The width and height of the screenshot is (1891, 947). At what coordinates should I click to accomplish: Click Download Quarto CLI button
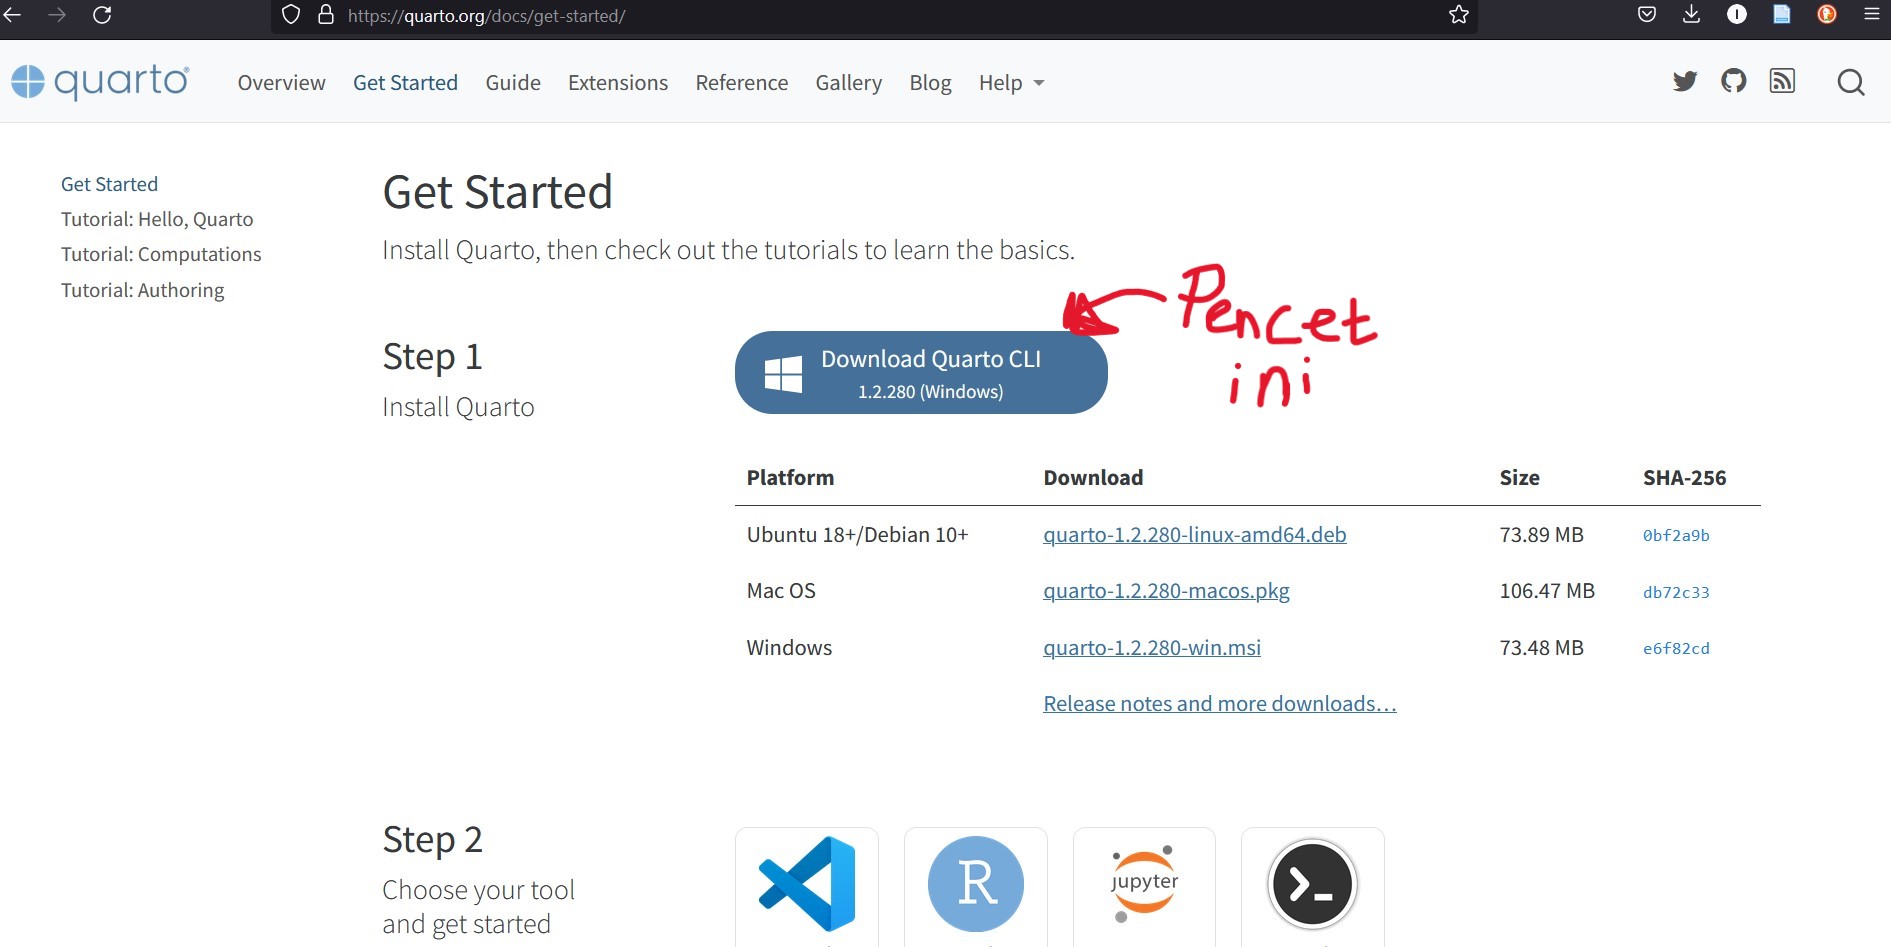point(921,373)
